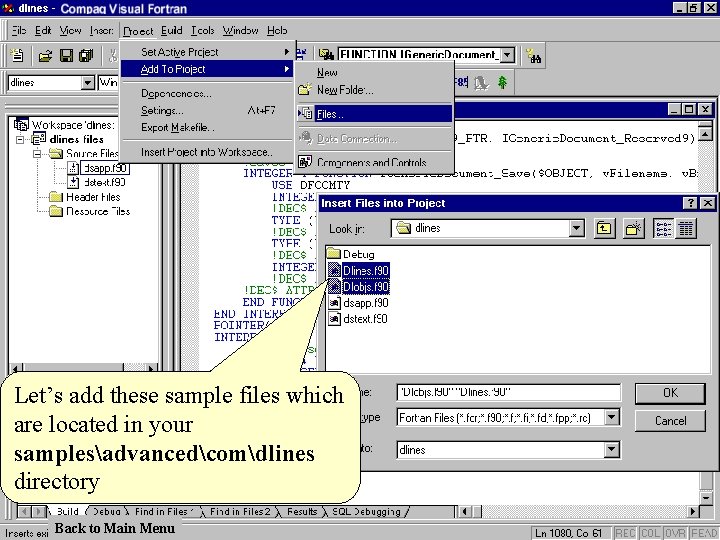This screenshot has height=540, width=720.
Task: Click the Back to Main Menu link
Action: 114,528
